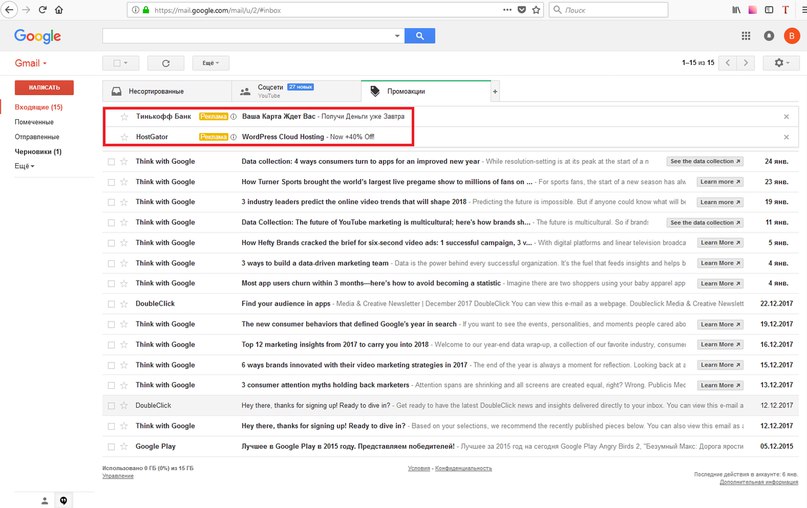Click the Google logo
The height and width of the screenshot is (508, 807).
[x=38, y=36]
